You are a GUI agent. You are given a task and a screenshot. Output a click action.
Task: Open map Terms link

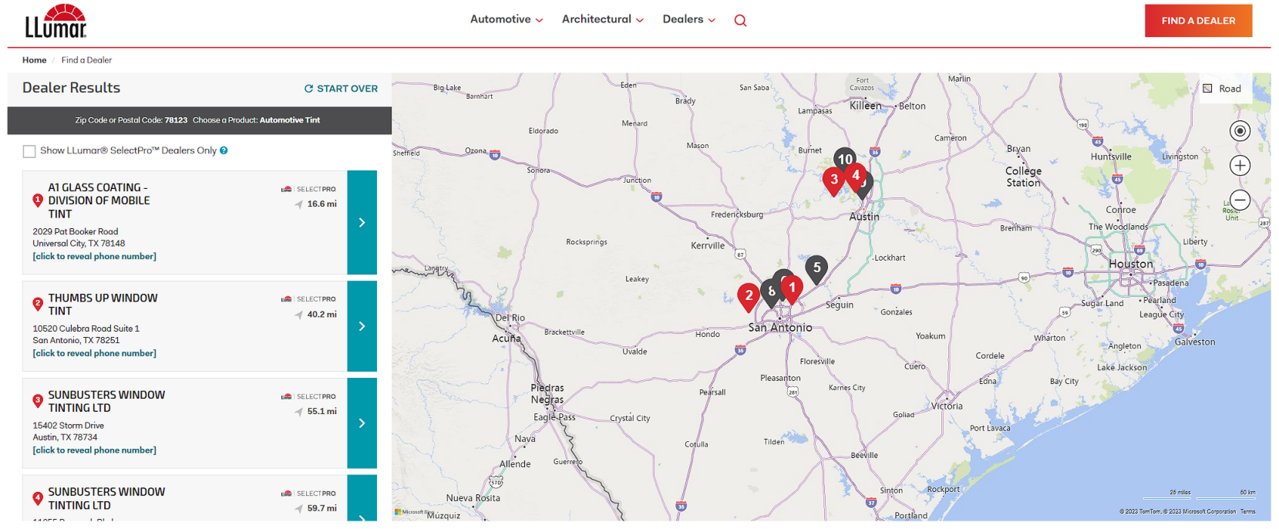pyautogui.click(x=1248, y=512)
